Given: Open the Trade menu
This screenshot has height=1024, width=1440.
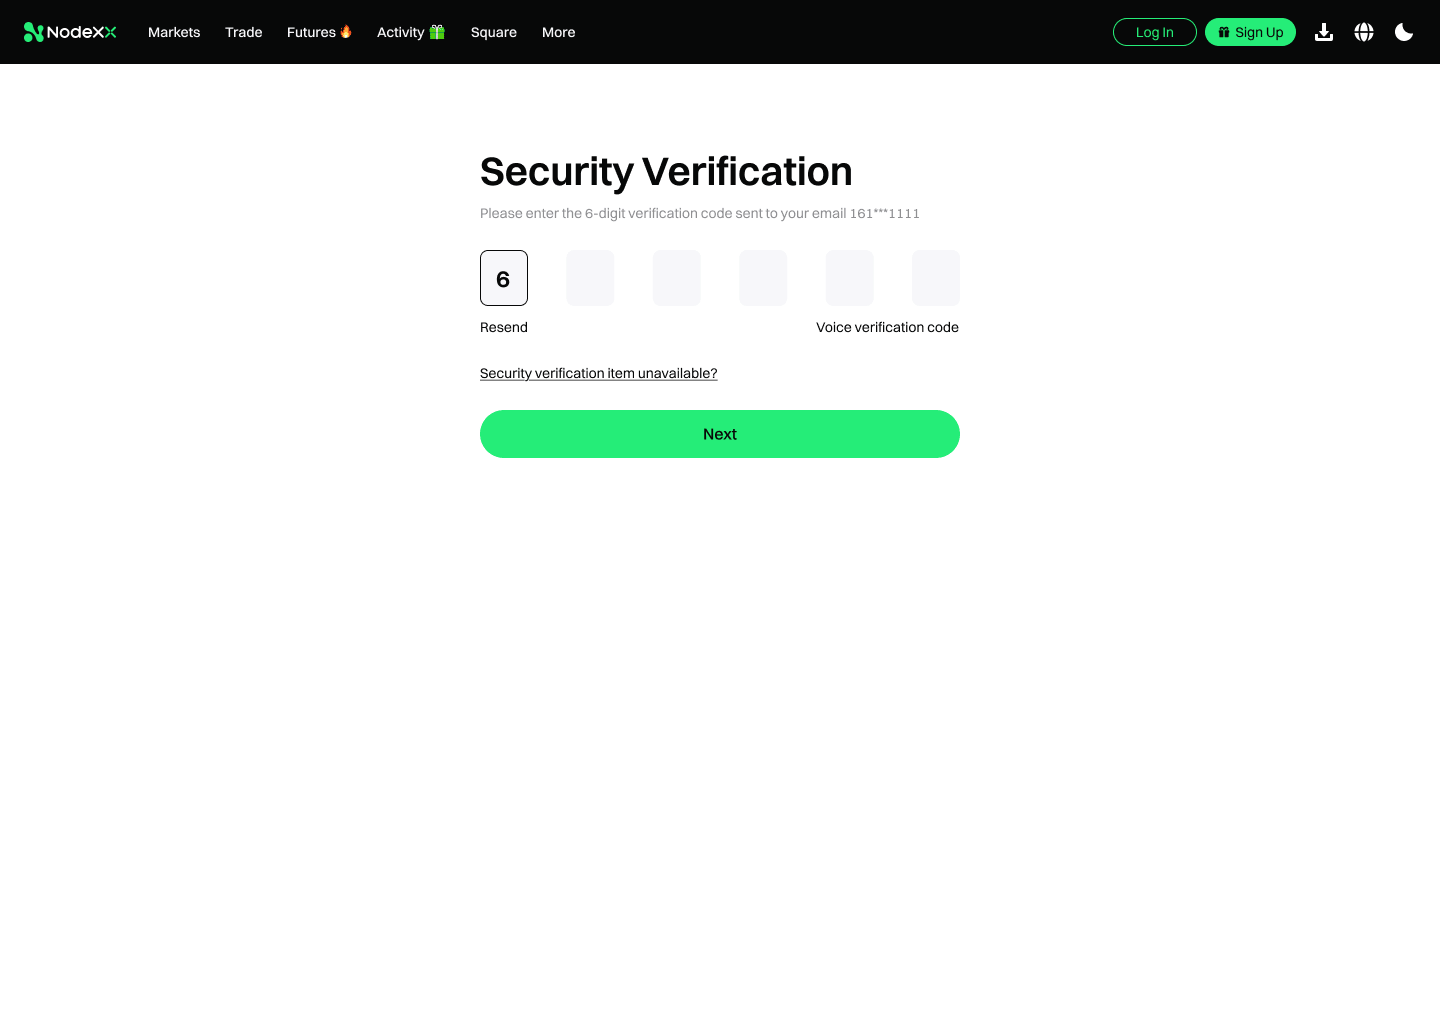Looking at the screenshot, I should (244, 32).
